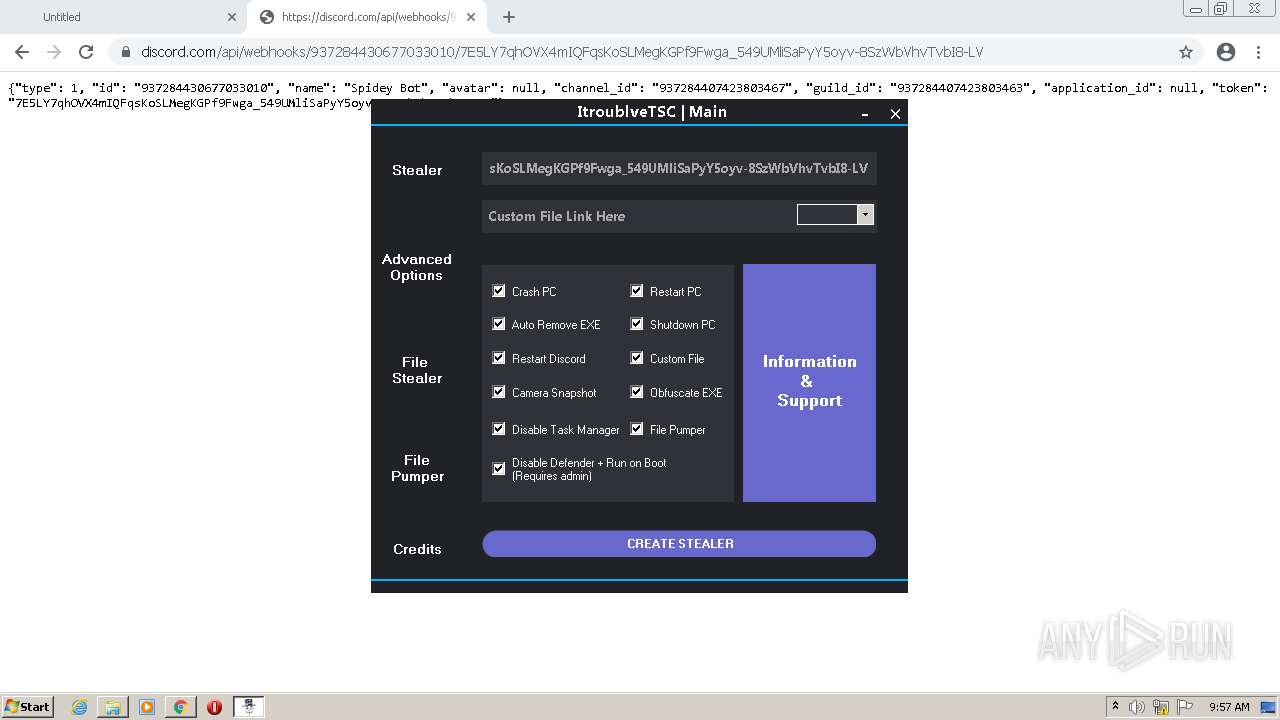The width and height of the screenshot is (1280, 720).
Task: Open Opera icon in taskbar
Action: [x=214, y=707]
